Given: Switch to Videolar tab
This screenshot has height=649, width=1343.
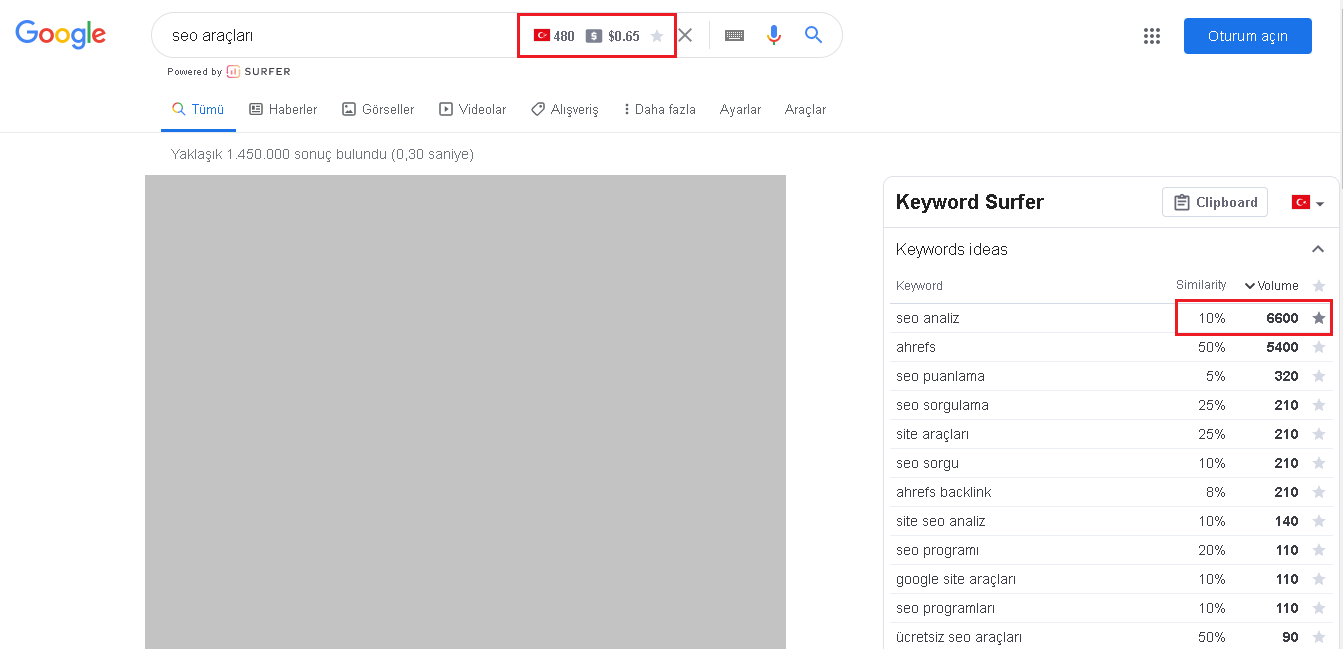Looking at the screenshot, I should pos(473,109).
